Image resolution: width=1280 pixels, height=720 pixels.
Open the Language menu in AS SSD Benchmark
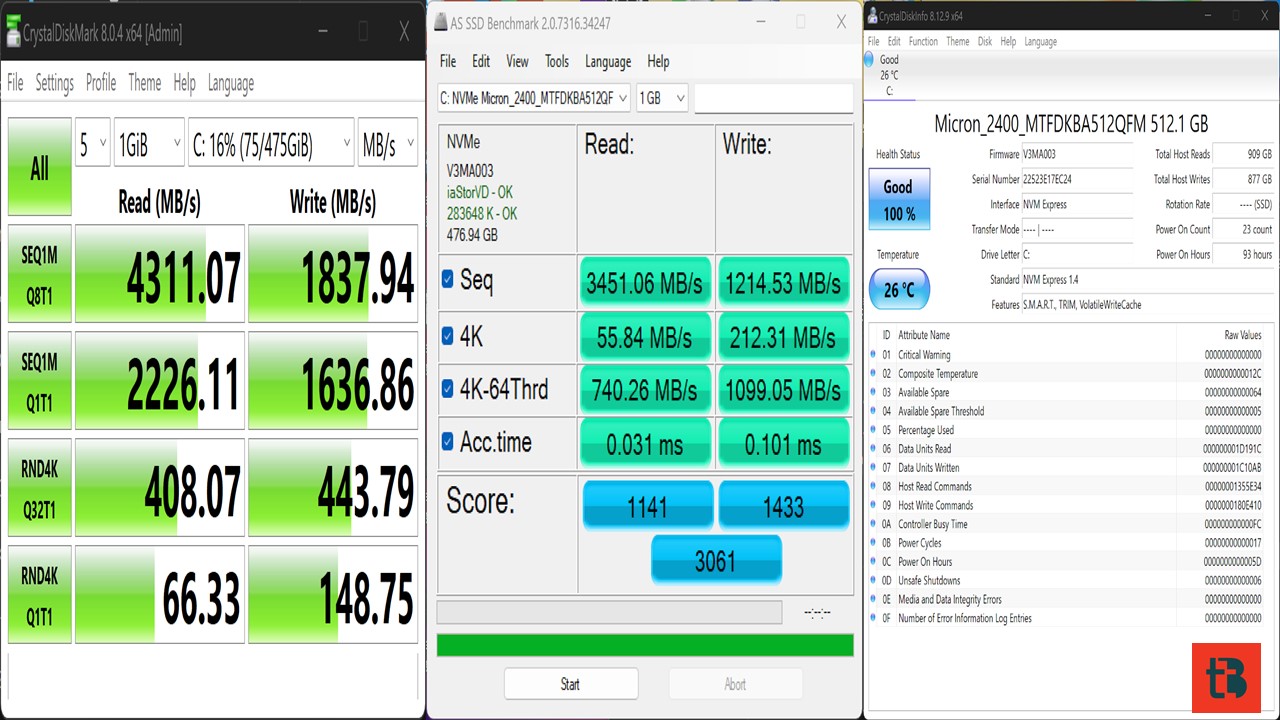pyautogui.click(x=608, y=62)
